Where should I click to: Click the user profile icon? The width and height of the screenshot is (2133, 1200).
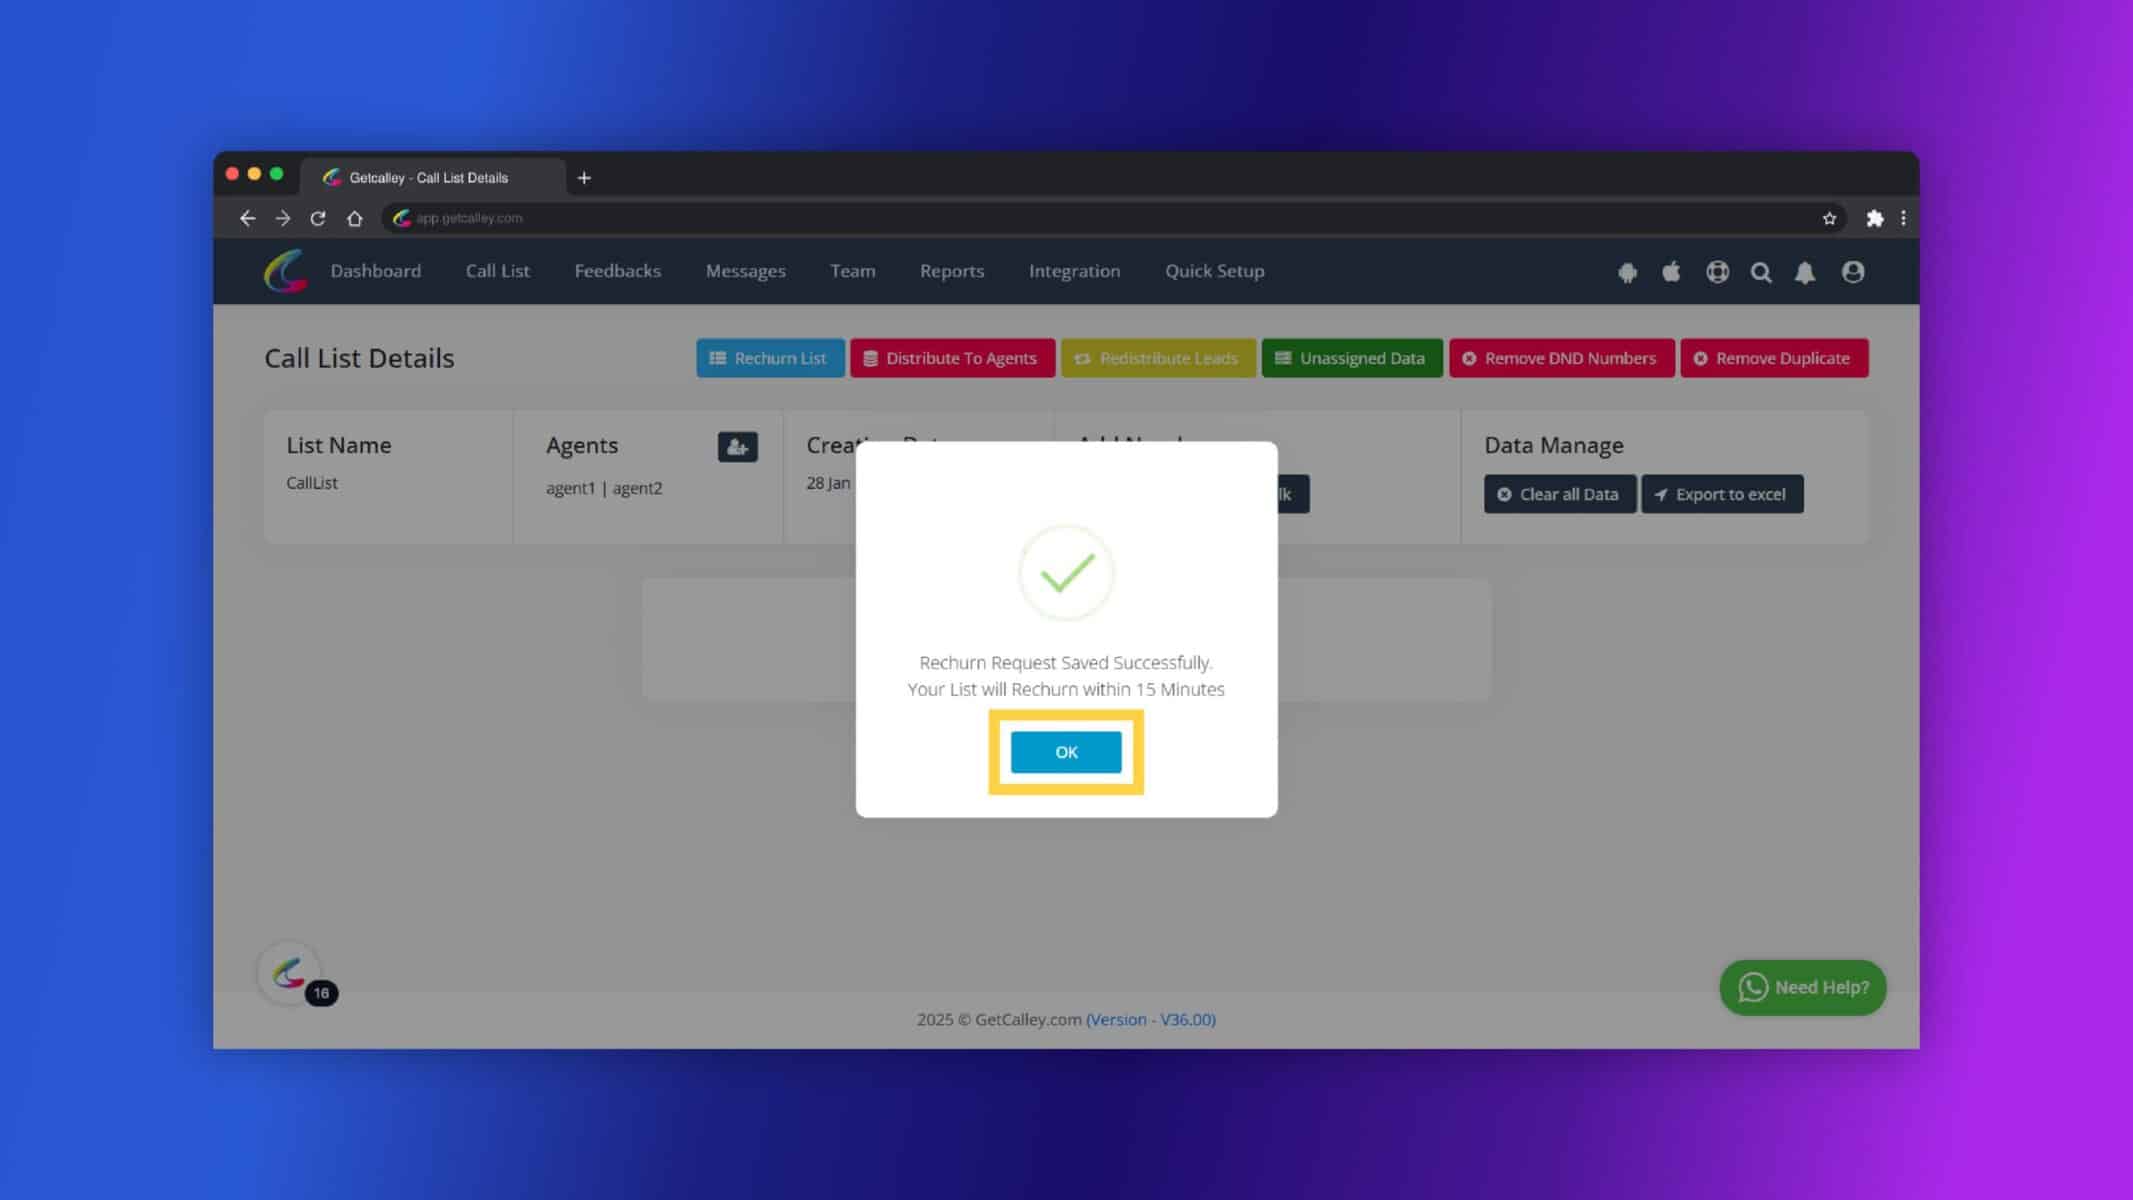1853,271
